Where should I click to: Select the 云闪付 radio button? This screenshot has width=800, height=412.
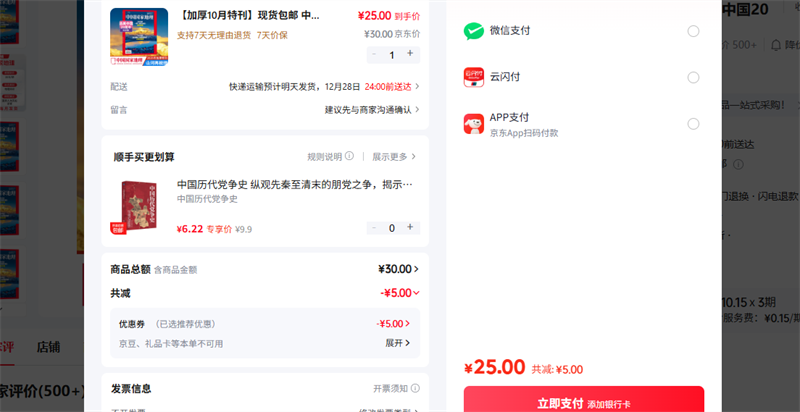click(693, 77)
